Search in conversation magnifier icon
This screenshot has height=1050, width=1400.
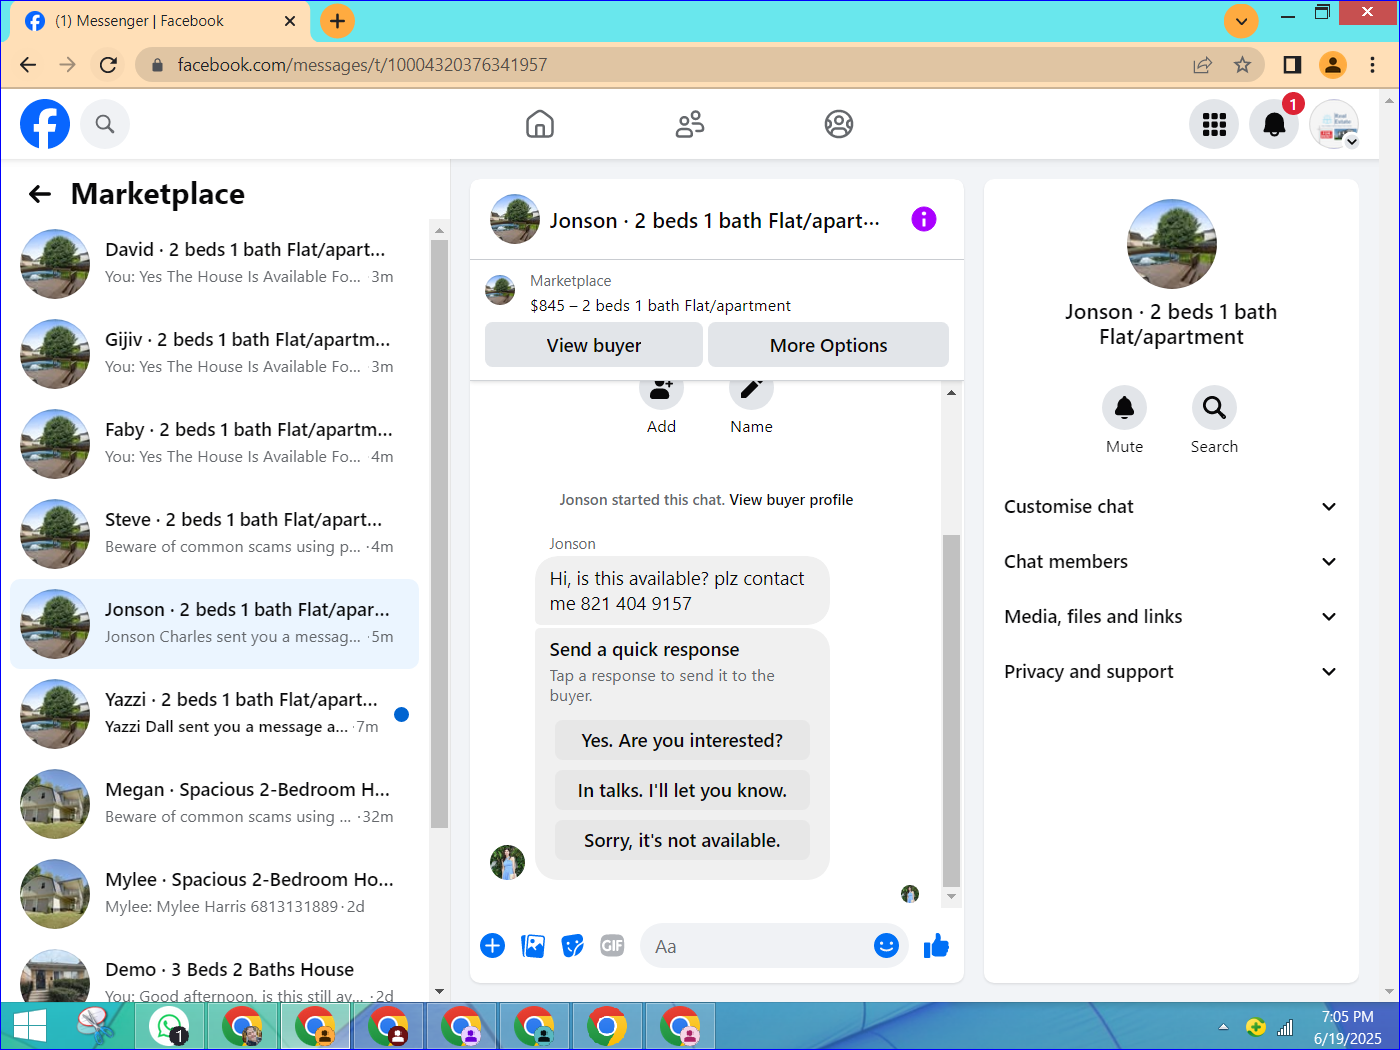[x=1214, y=407]
